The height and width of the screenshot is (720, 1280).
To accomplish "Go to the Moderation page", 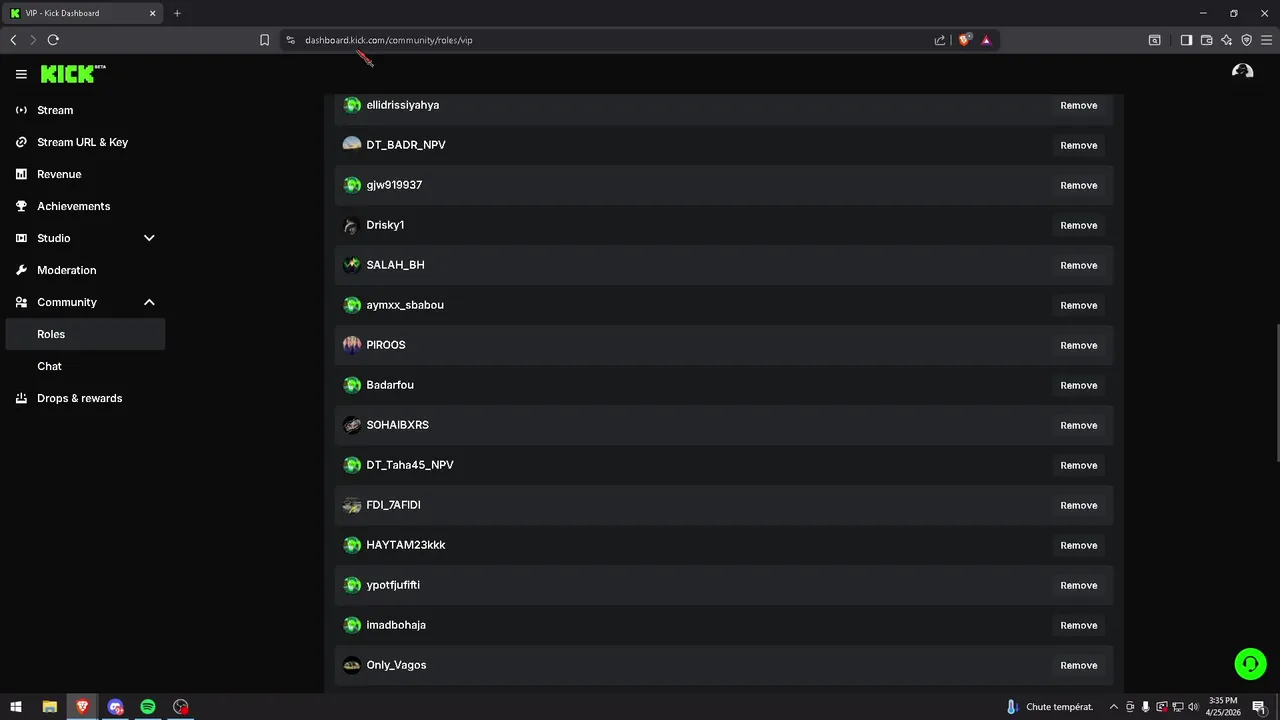I will click(67, 270).
